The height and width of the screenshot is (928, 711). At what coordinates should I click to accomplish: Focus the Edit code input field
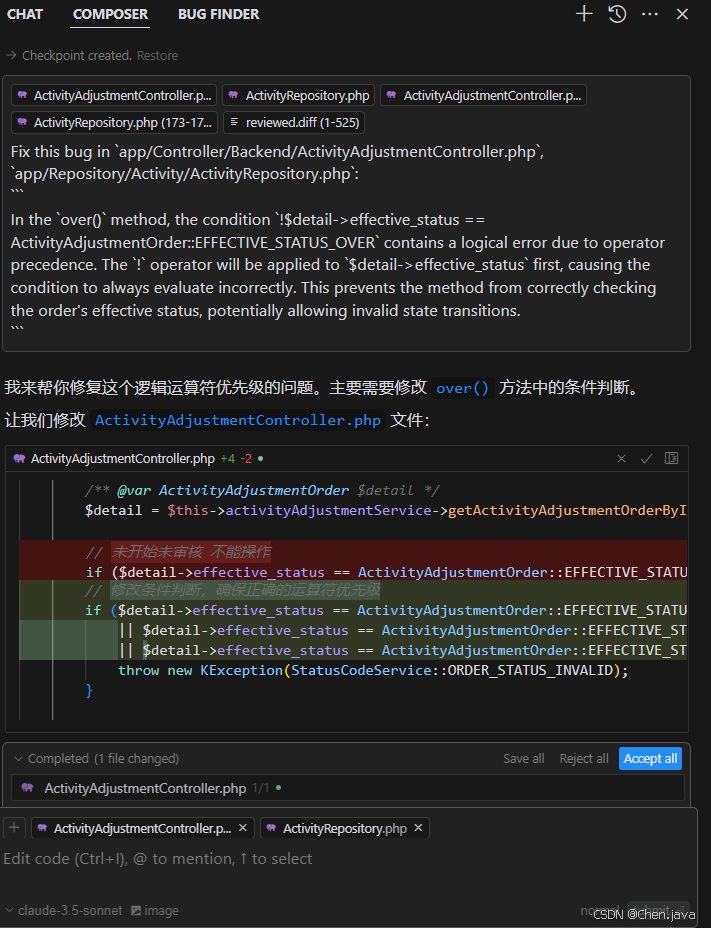[x=349, y=859]
